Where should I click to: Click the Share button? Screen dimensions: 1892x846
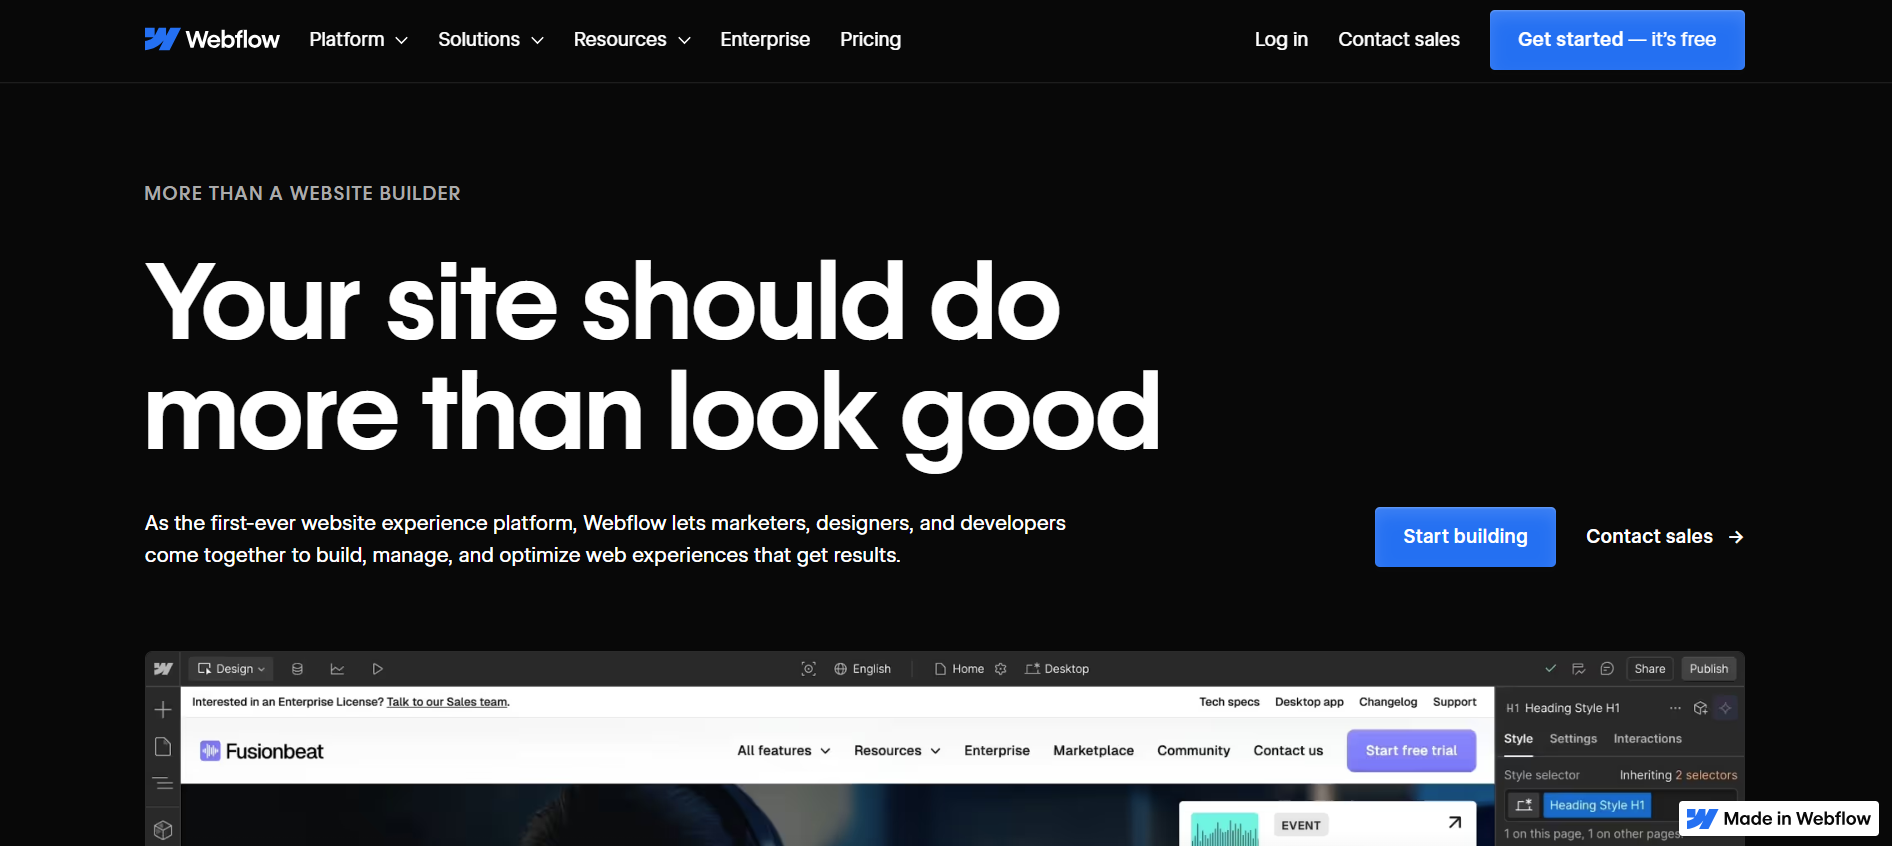[1650, 669]
